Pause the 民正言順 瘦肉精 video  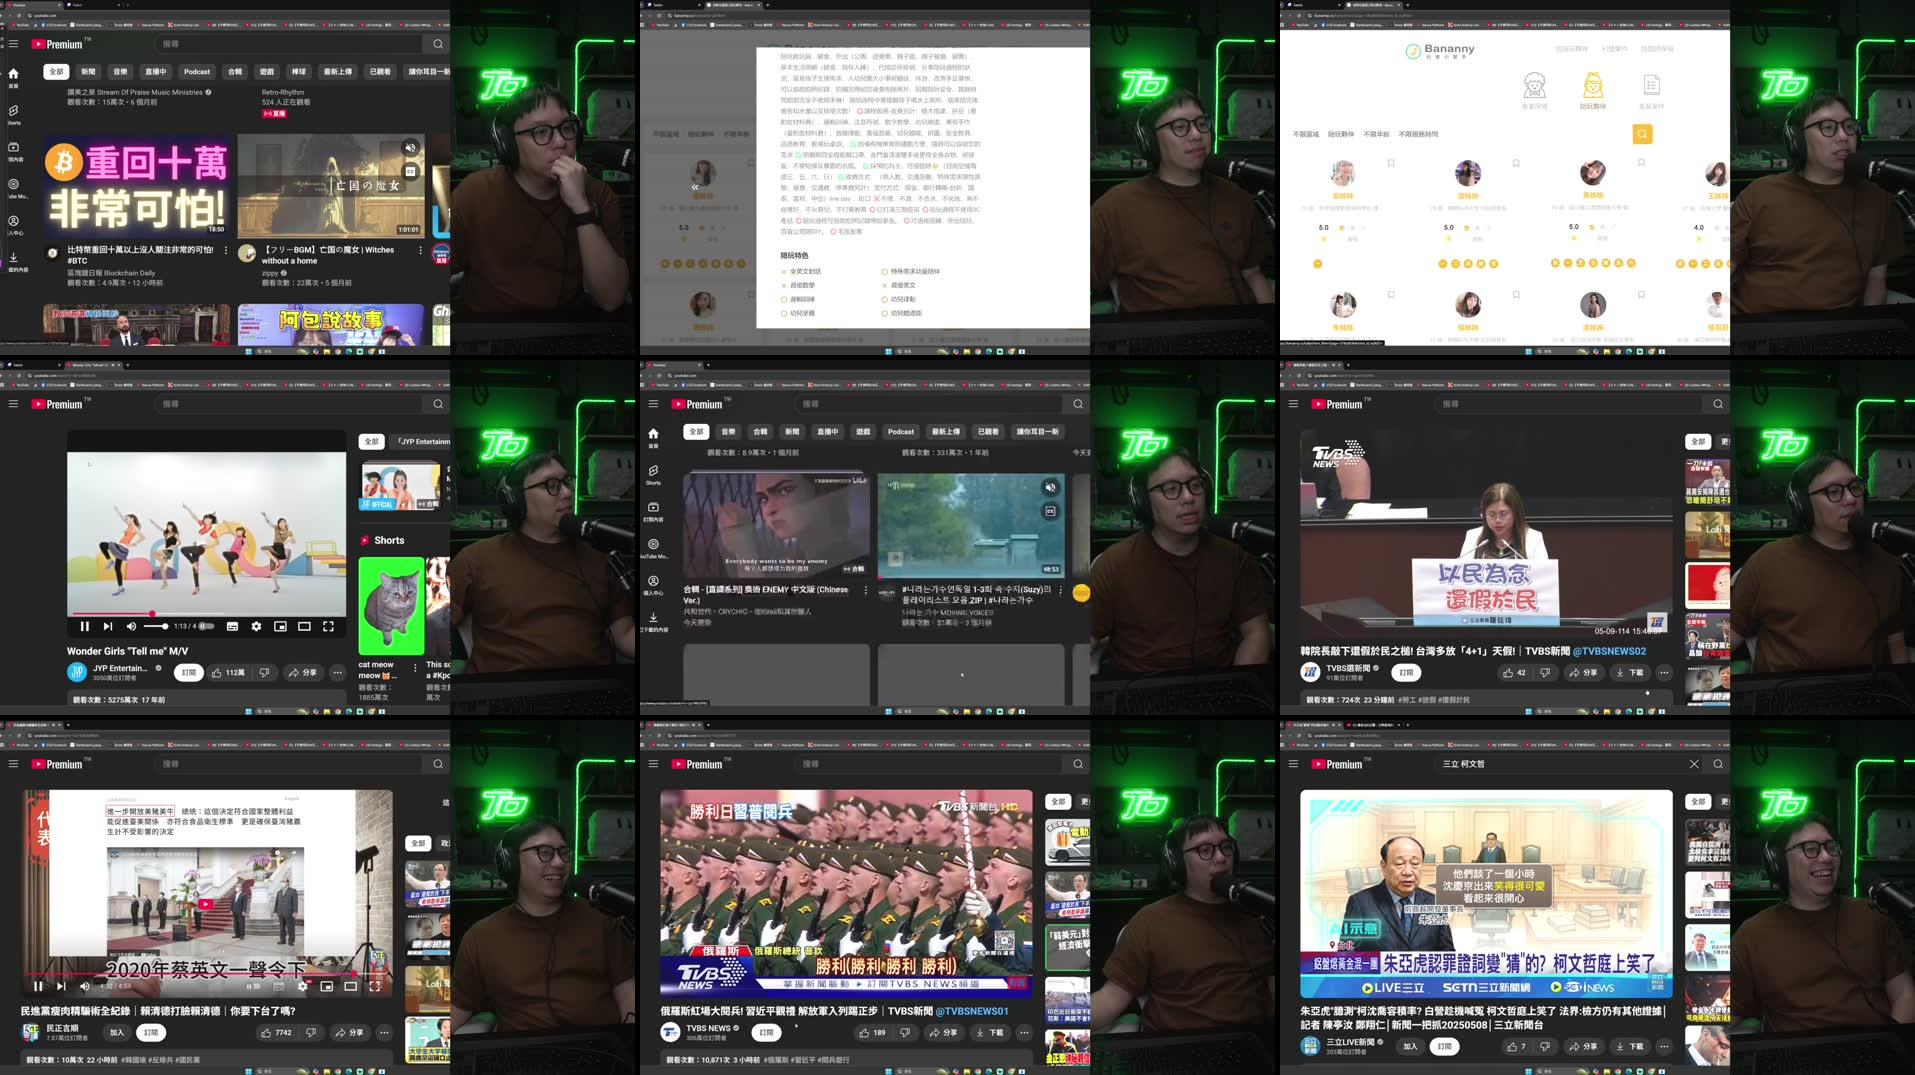tap(38, 986)
